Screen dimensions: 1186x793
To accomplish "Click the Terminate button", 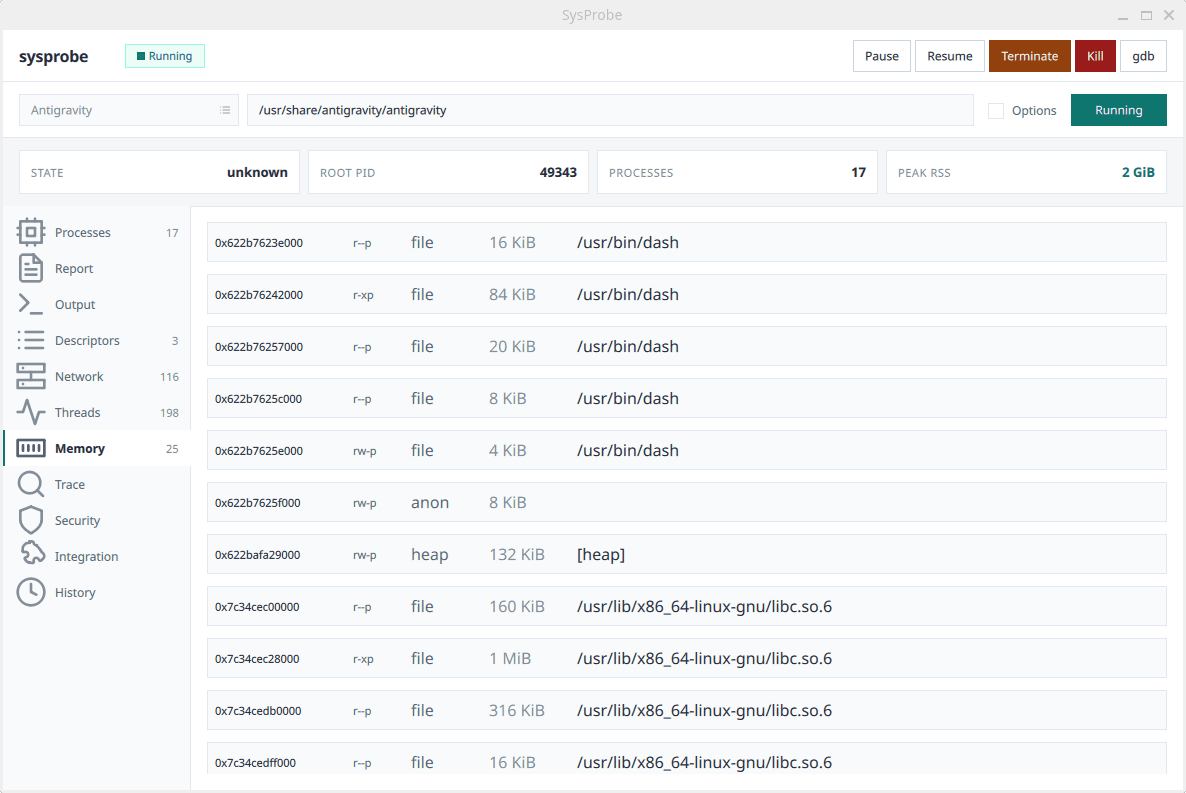I will [1029, 56].
